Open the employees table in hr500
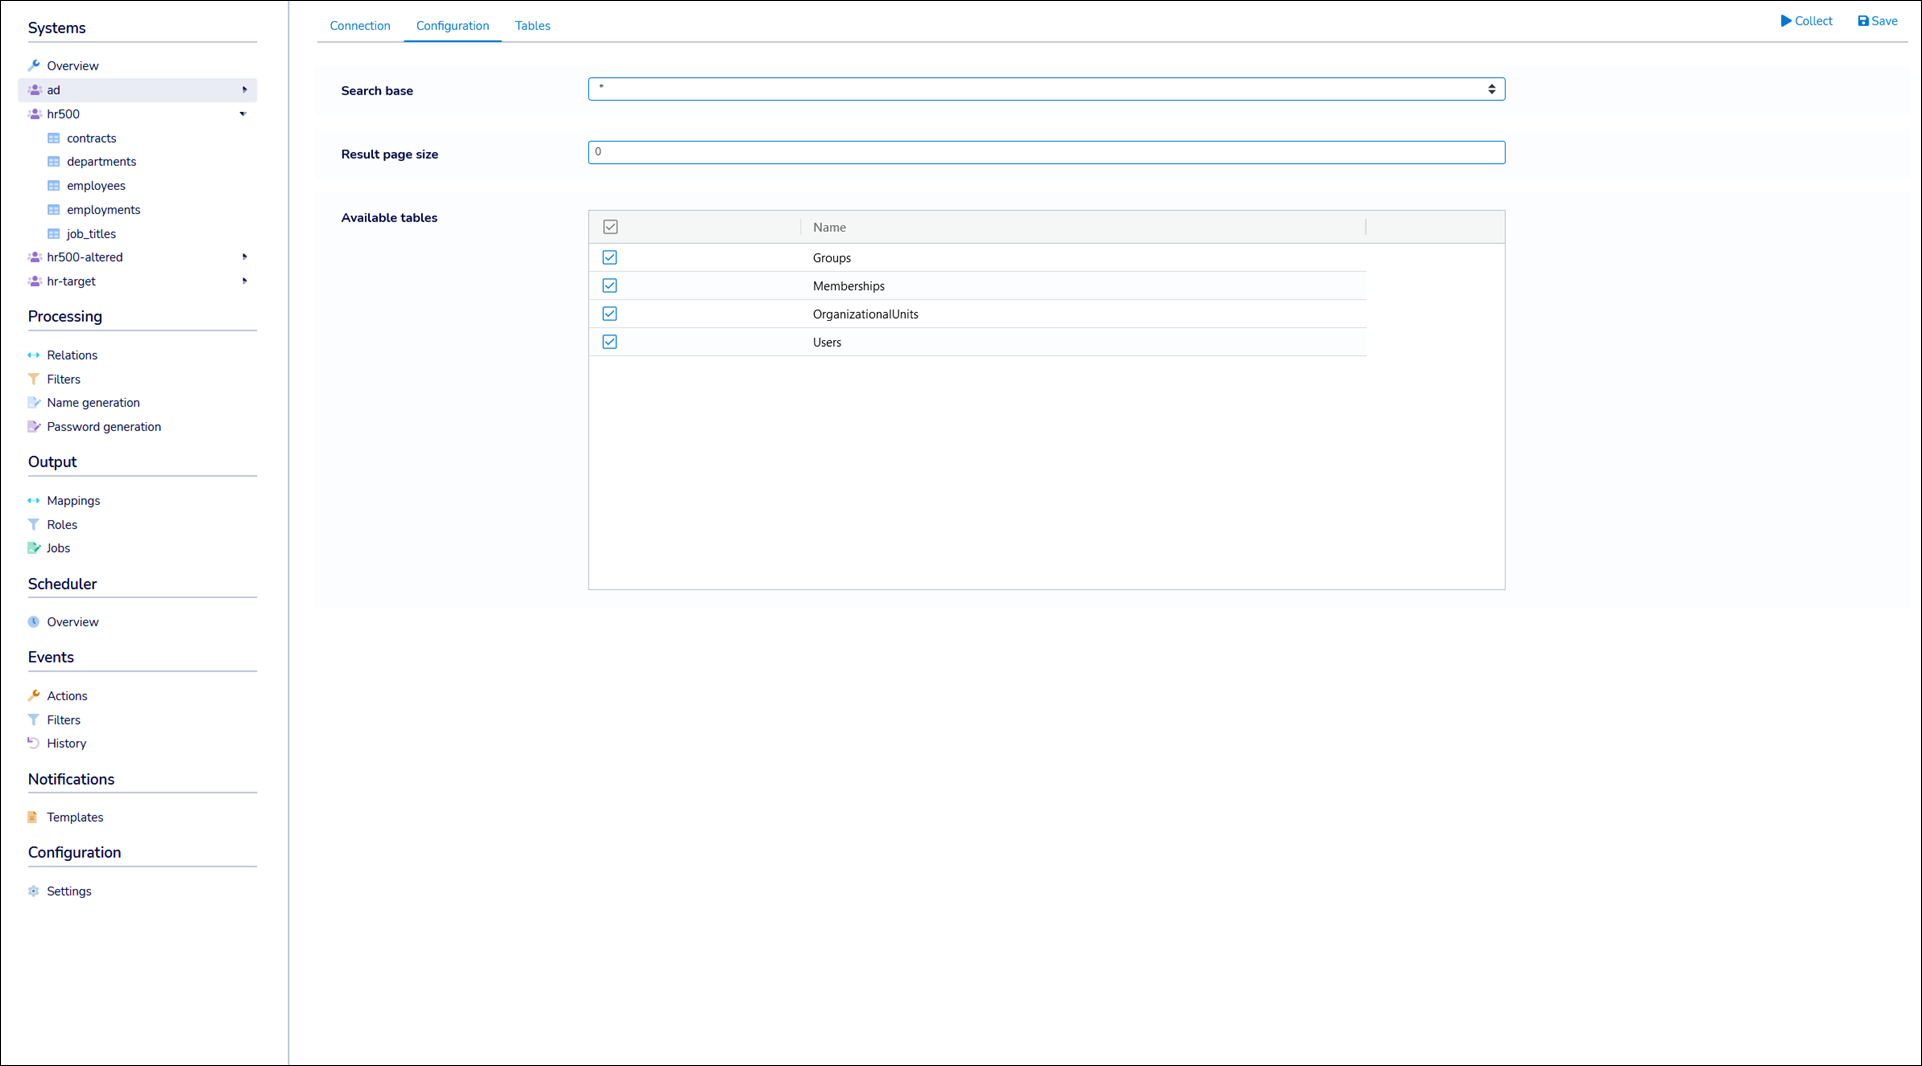This screenshot has width=1922, height=1066. (96, 186)
